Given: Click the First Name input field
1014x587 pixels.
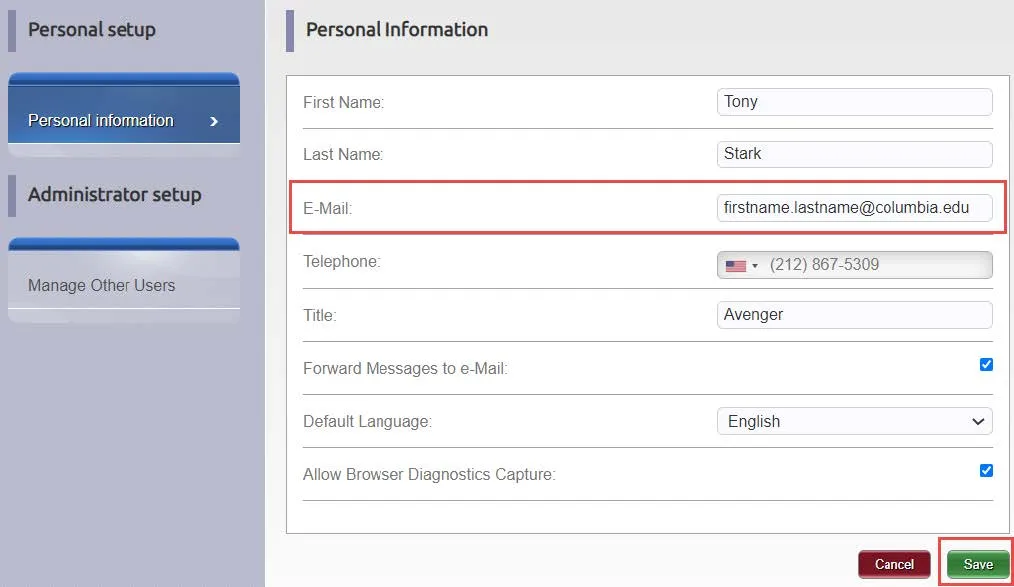Looking at the screenshot, I should click(x=854, y=102).
